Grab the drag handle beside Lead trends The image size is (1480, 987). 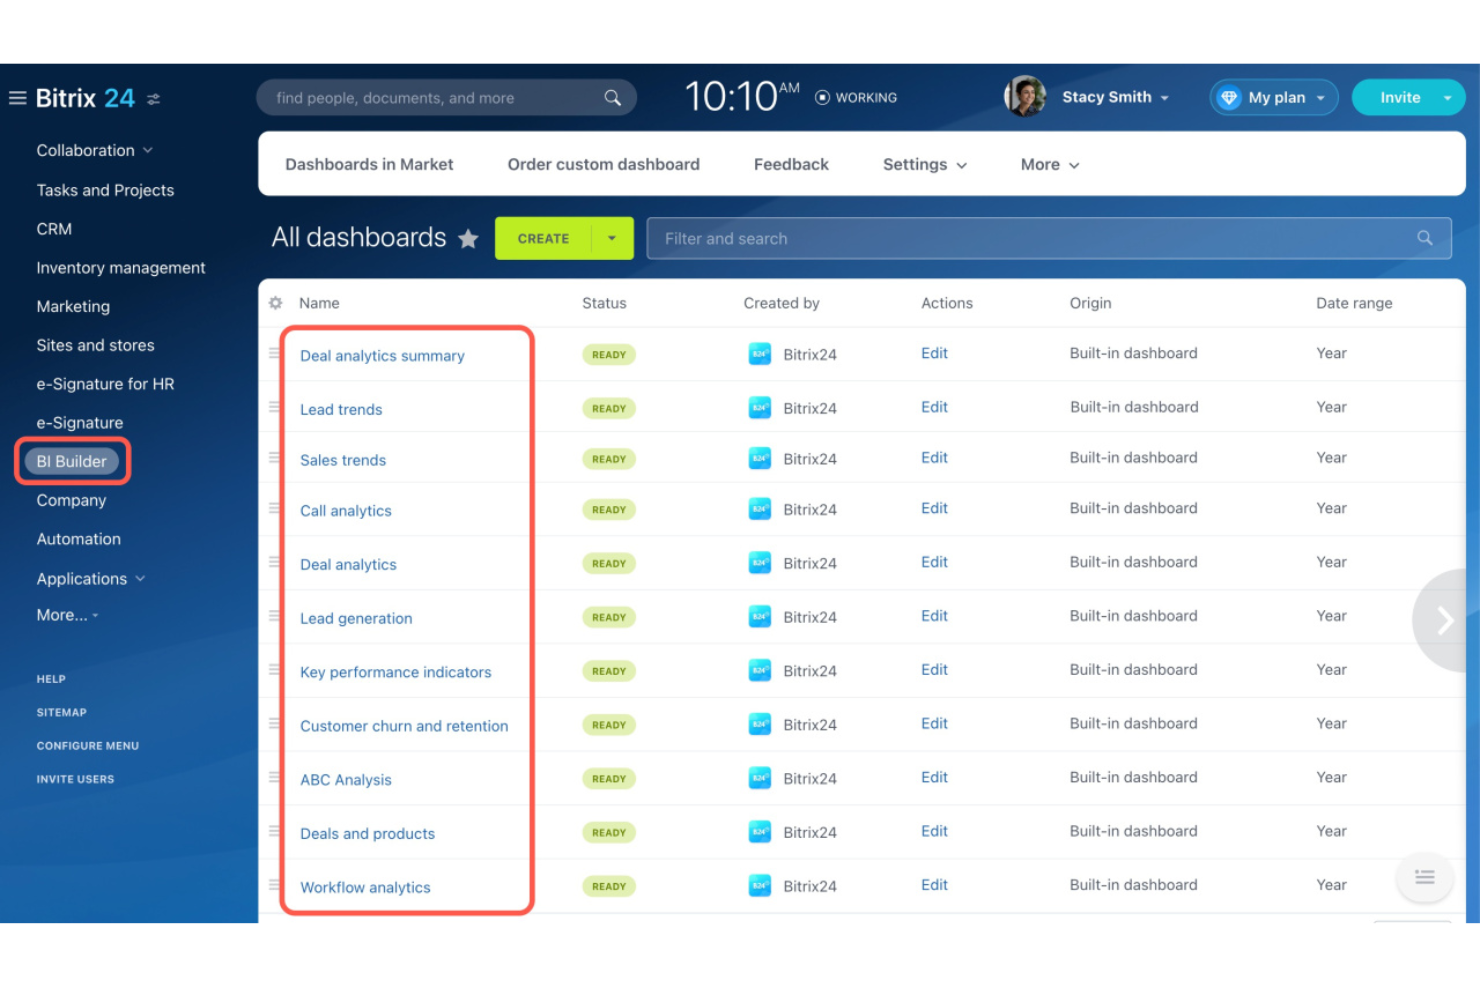(x=274, y=407)
